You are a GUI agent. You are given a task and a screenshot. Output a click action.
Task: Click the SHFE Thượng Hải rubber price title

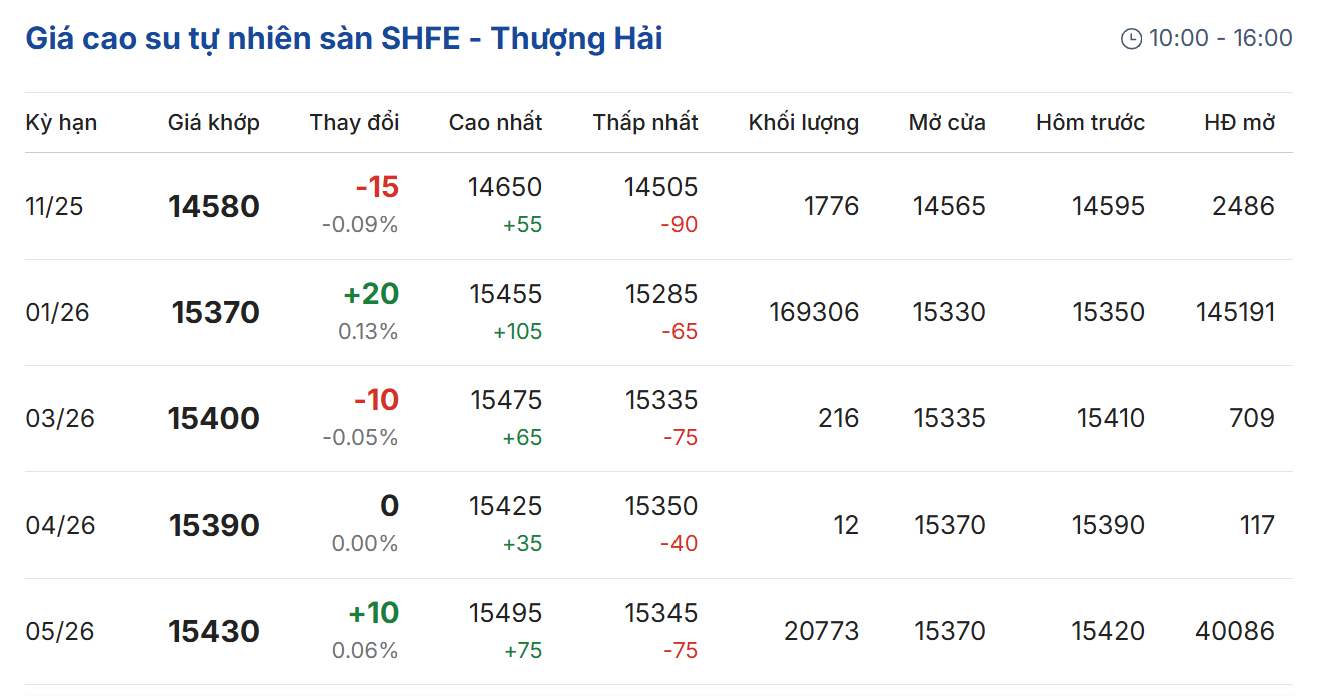click(x=343, y=39)
